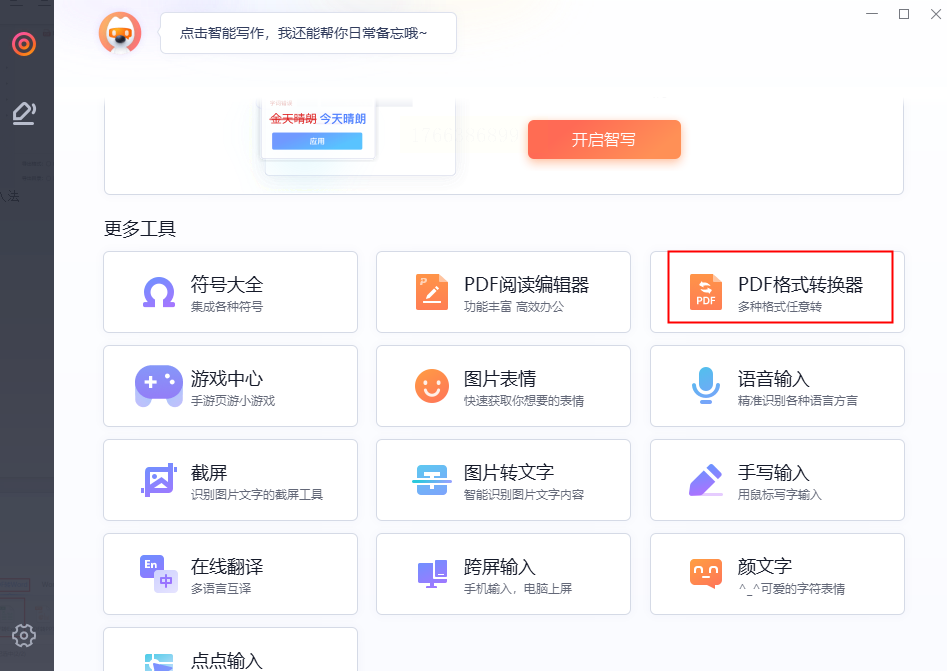The width and height of the screenshot is (947, 671).
Task: Click the 在线翻译 title text
Action: coord(227,567)
